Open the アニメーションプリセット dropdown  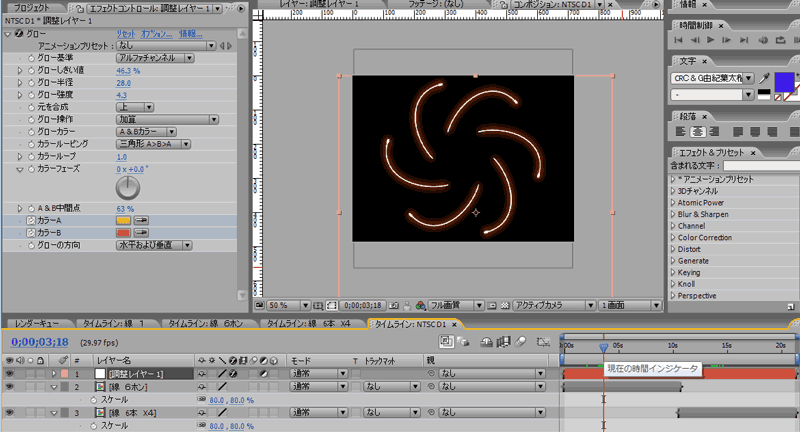[x=166, y=46]
